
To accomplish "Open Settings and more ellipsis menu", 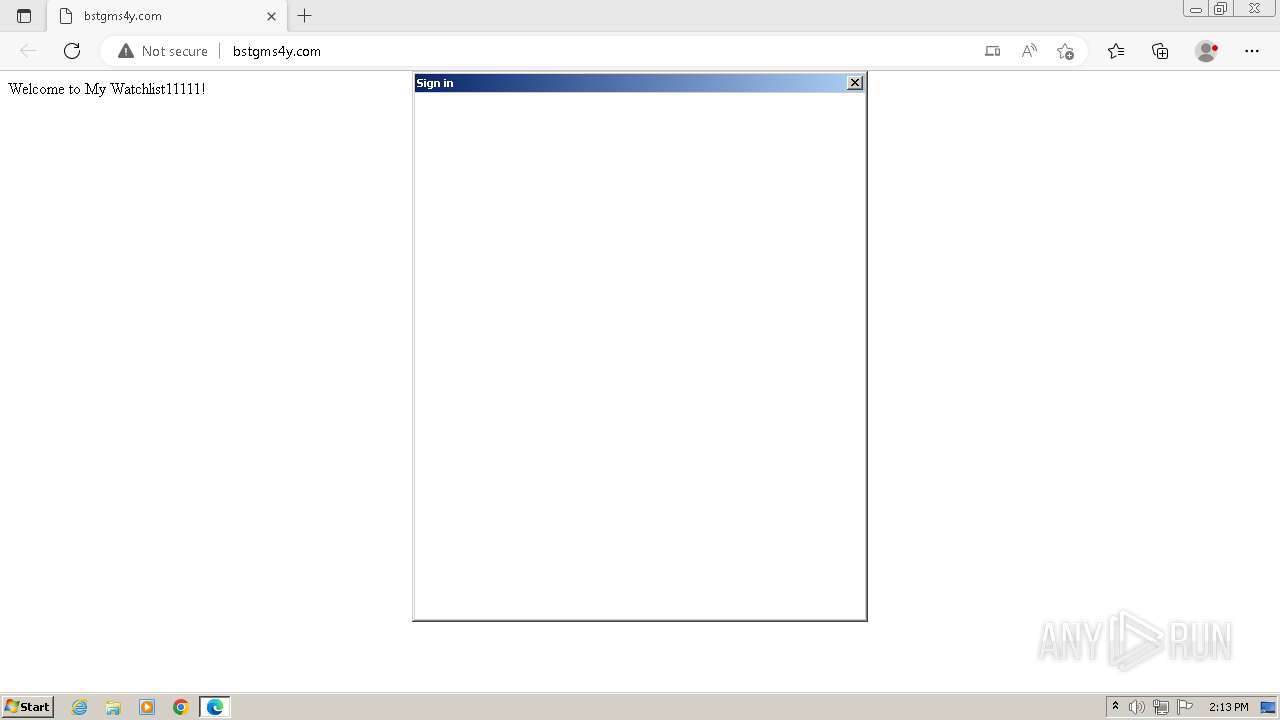I will (x=1252, y=51).
